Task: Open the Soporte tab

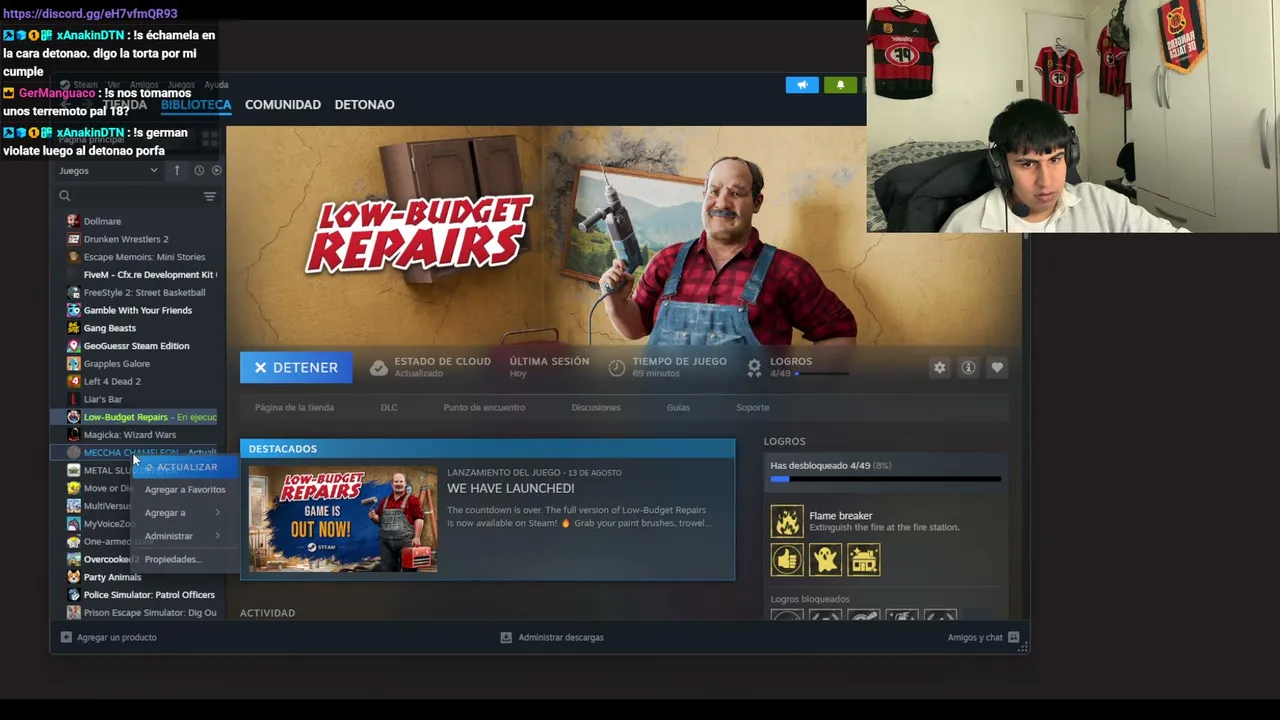Action: coord(753,407)
